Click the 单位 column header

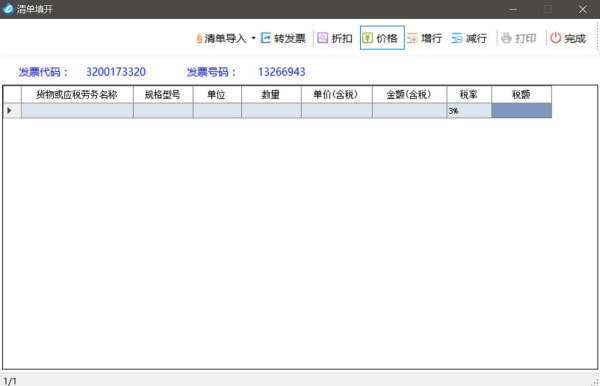coord(217,94)
